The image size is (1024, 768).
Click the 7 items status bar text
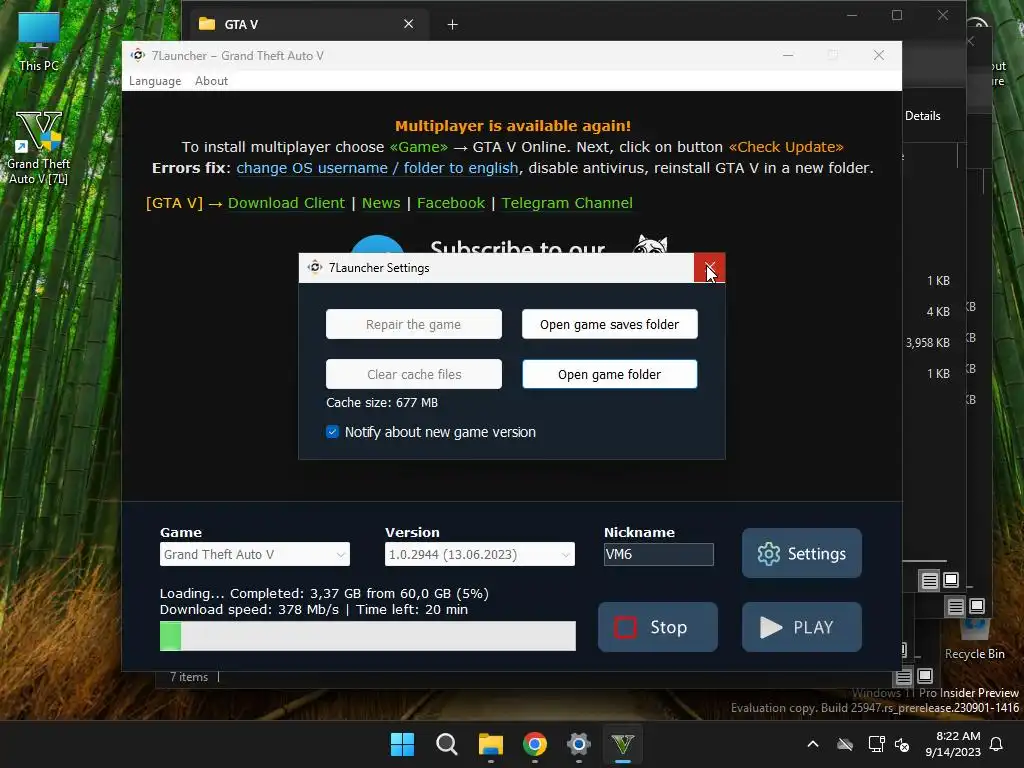(x=189, y=677)
